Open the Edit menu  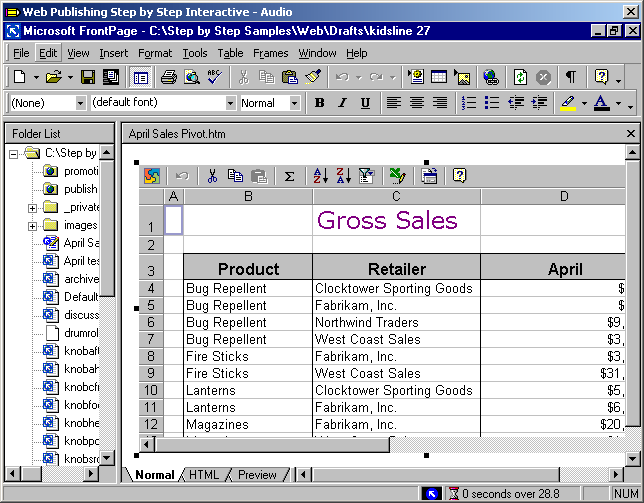[x=48, y=53]
